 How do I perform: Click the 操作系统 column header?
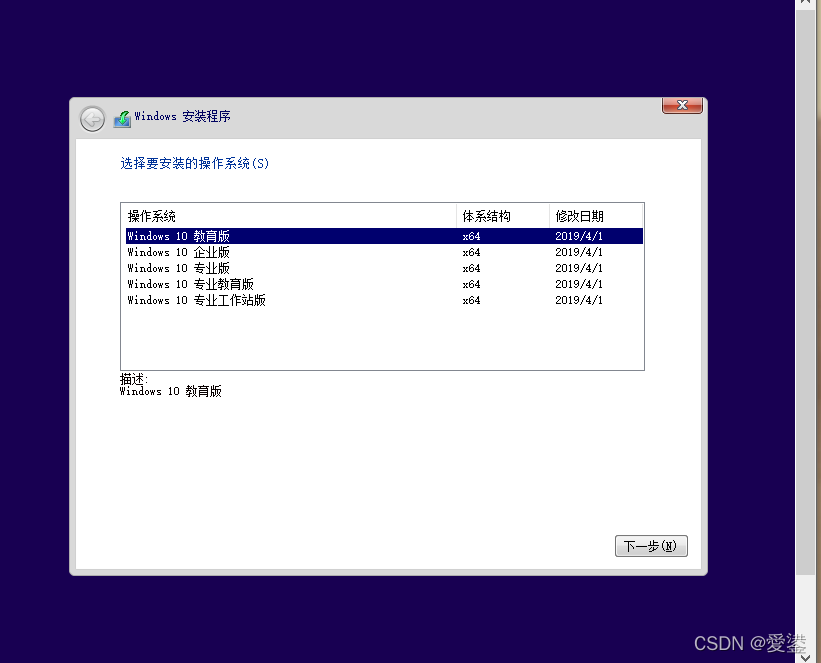[289, 216]
